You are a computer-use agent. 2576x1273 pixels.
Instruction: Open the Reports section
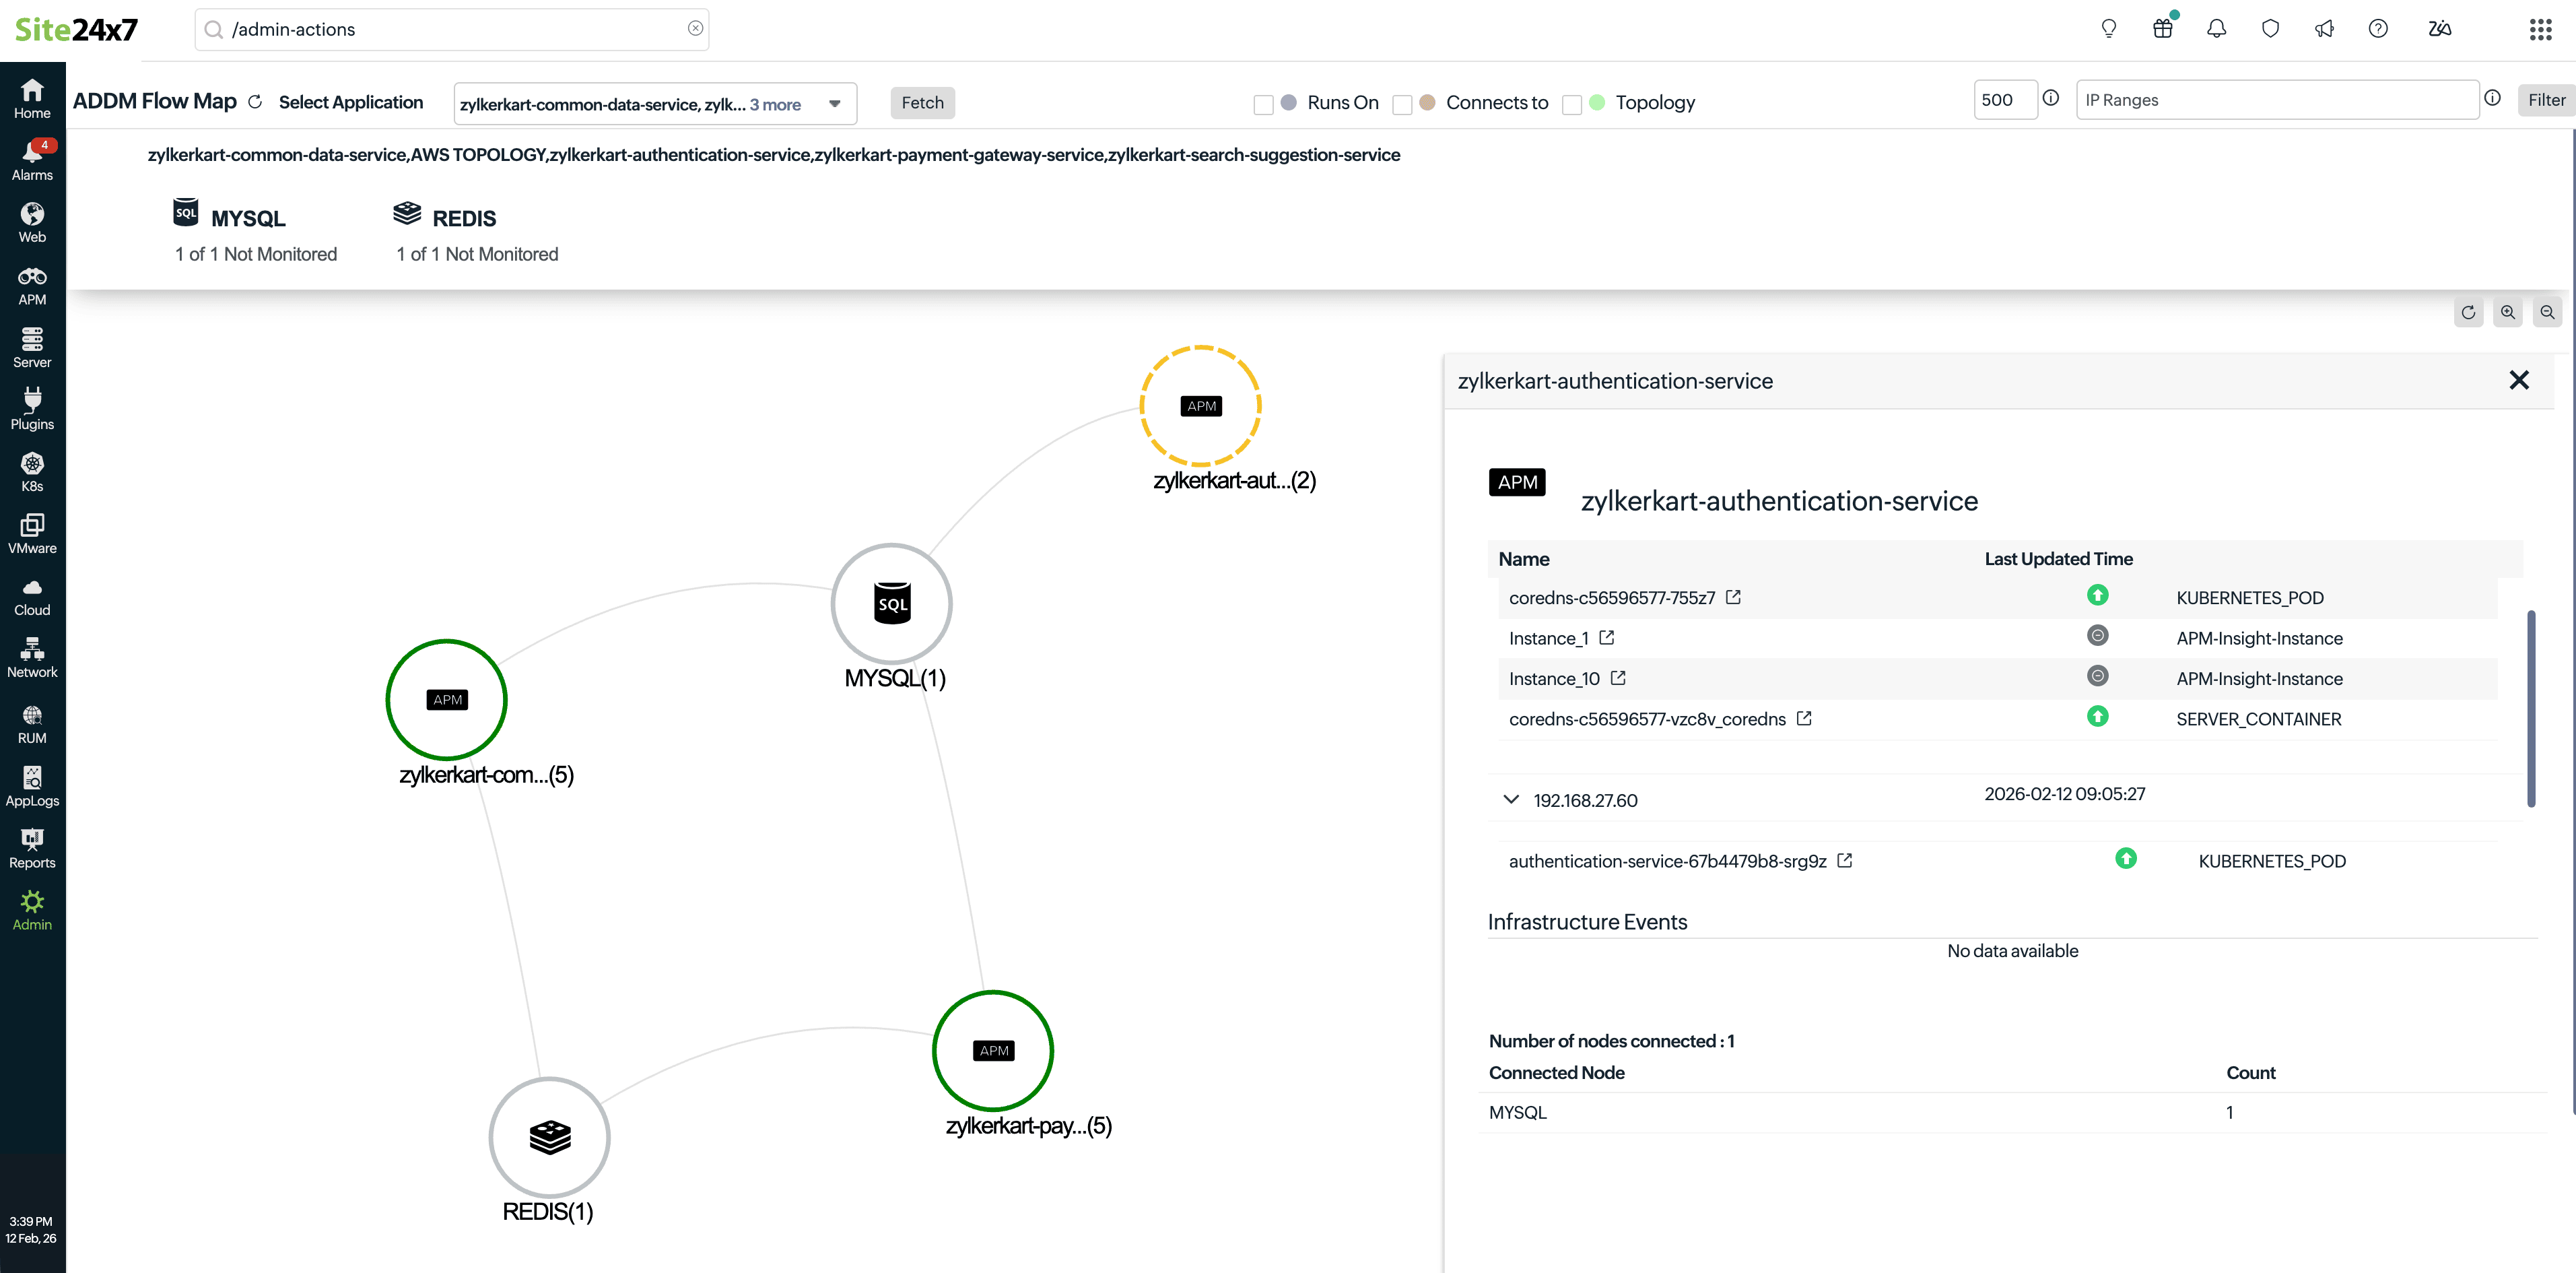click(x=32, y=846)
